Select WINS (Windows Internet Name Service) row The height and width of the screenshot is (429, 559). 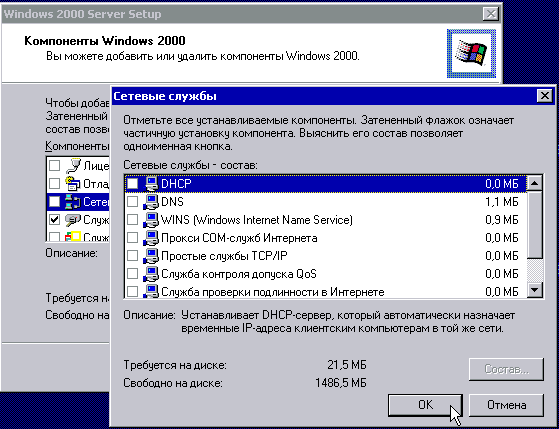coord(325,220)
